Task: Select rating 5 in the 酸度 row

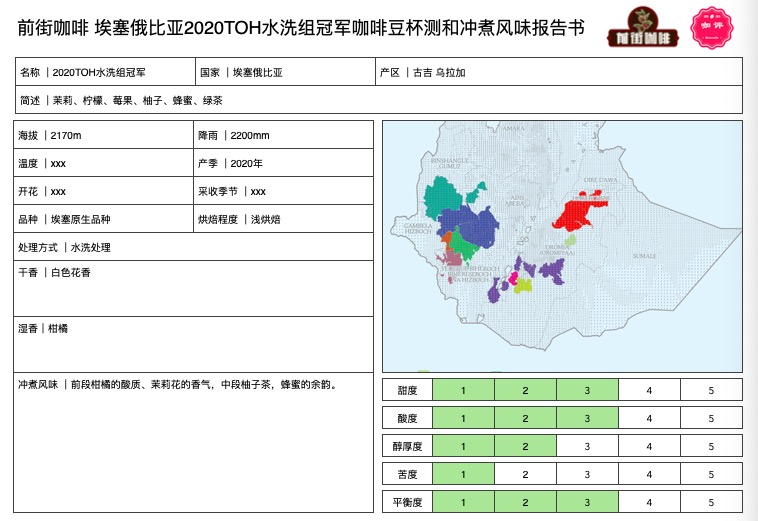Action: tap(711, 418)
